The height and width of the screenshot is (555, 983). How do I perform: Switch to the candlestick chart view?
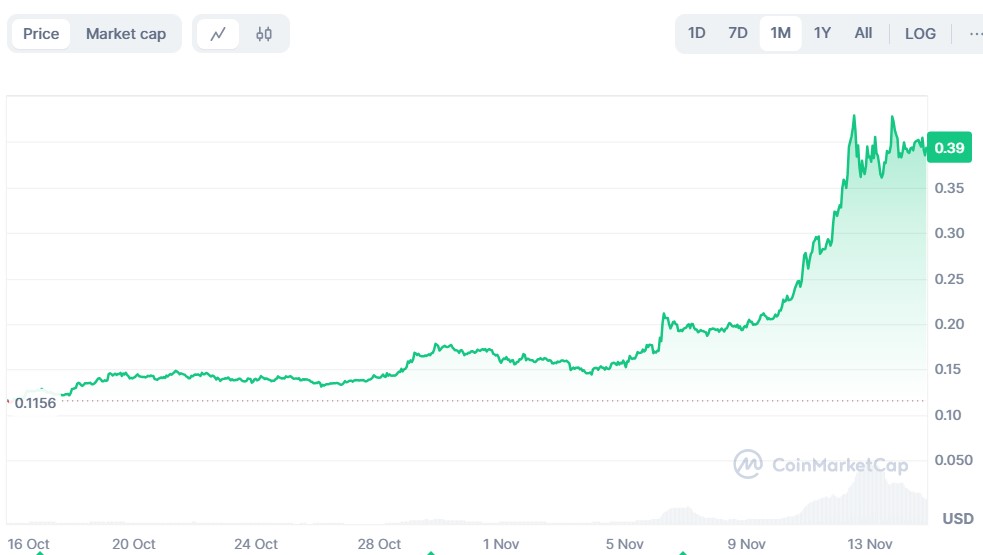[x=264, y=34]
